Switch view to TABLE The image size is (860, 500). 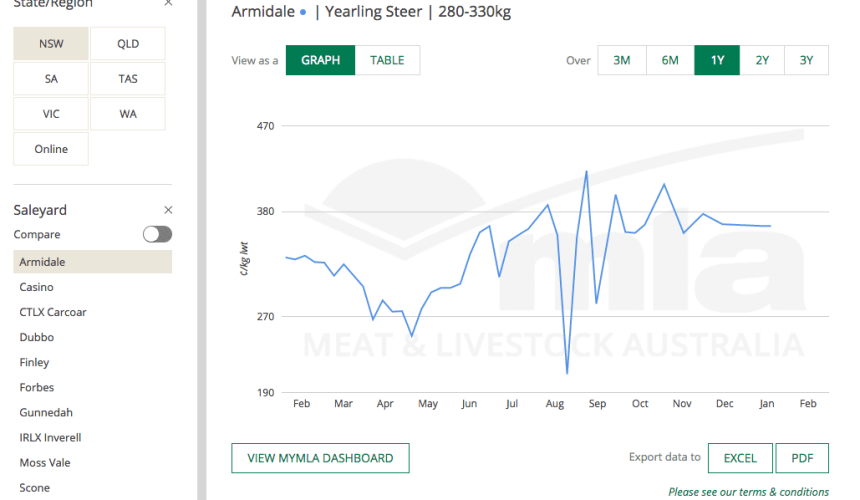pos(387,60)
